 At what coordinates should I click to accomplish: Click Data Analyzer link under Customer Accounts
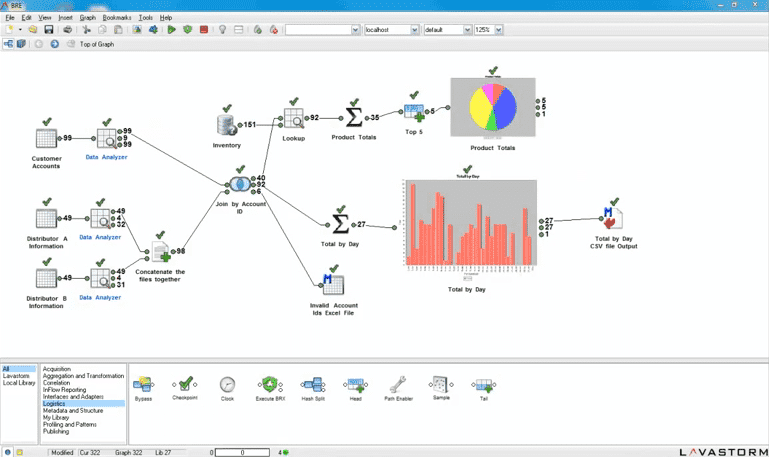click(x=106, y=157)
